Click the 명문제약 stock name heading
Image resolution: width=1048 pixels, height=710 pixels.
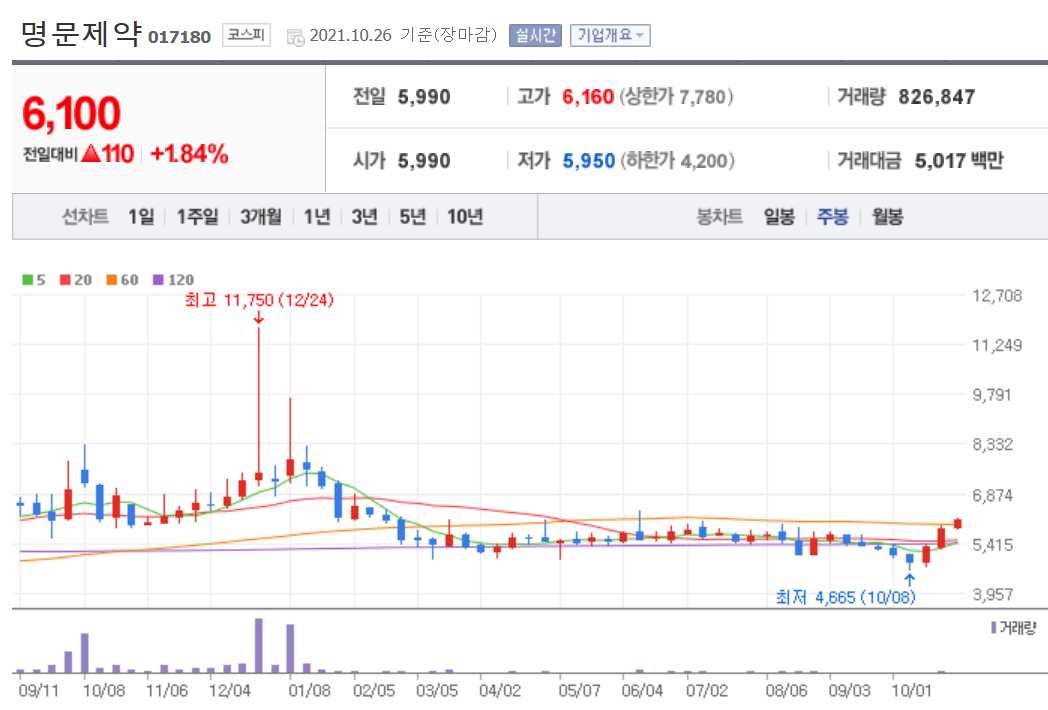point(82,33)
